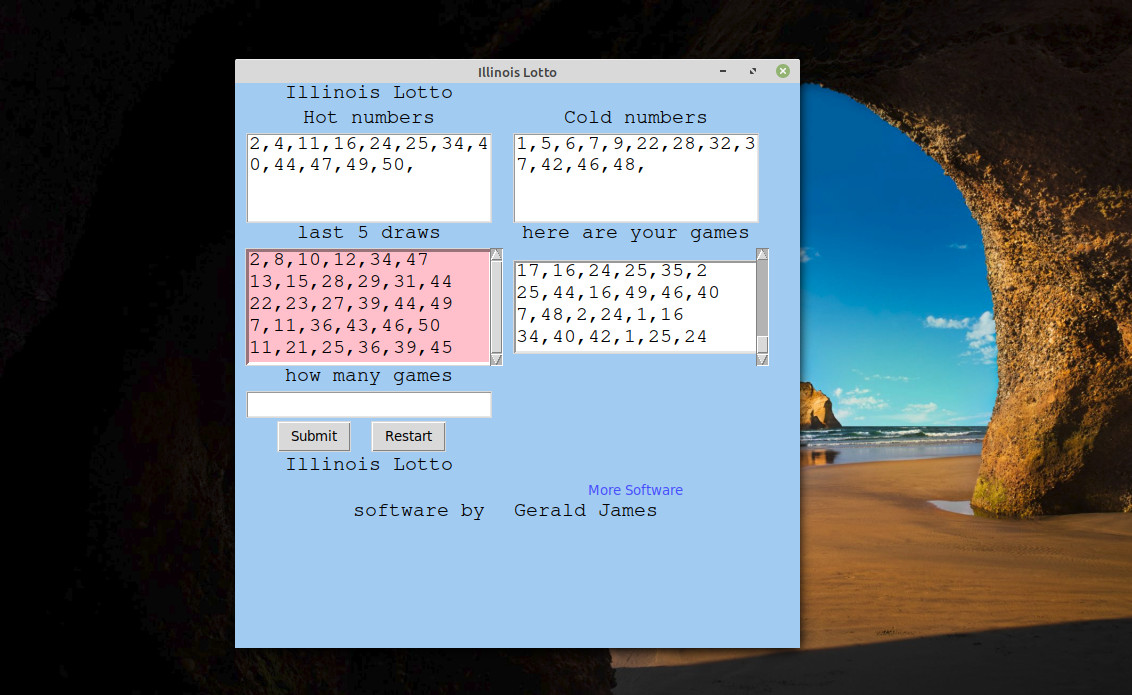The image size is (1132, 695).
Task: Click game line 7,48,2,24,1,16
Action: [x=600, y=315]
